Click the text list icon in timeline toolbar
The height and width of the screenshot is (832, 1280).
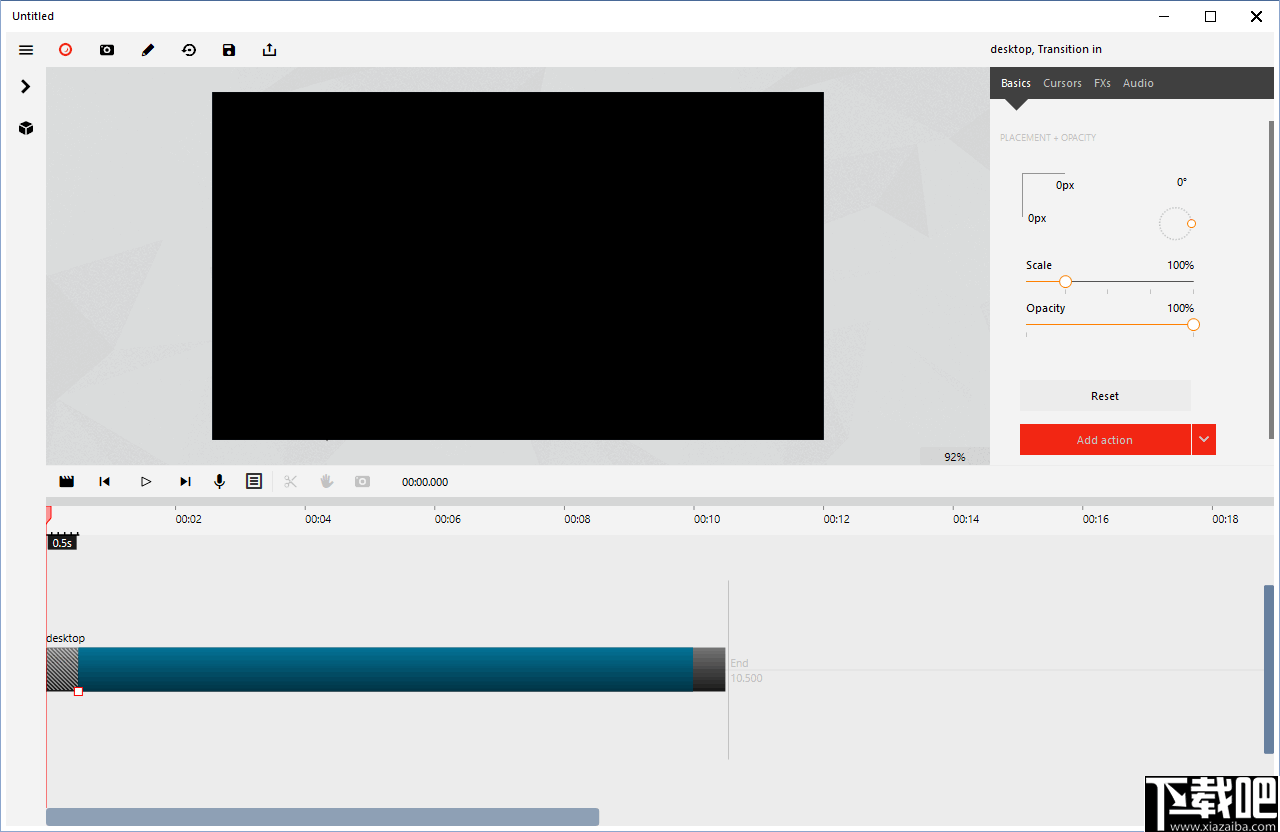click(x=254, y=481)
